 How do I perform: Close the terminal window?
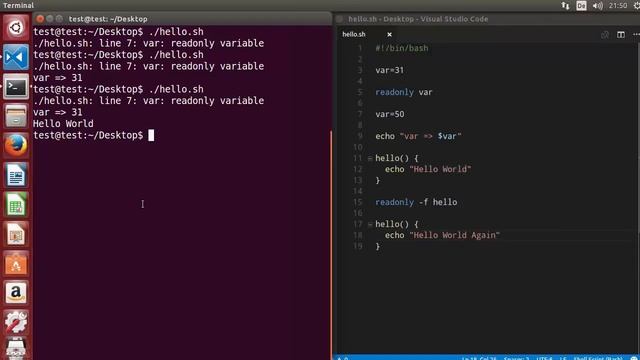click(x=40, y=19)
